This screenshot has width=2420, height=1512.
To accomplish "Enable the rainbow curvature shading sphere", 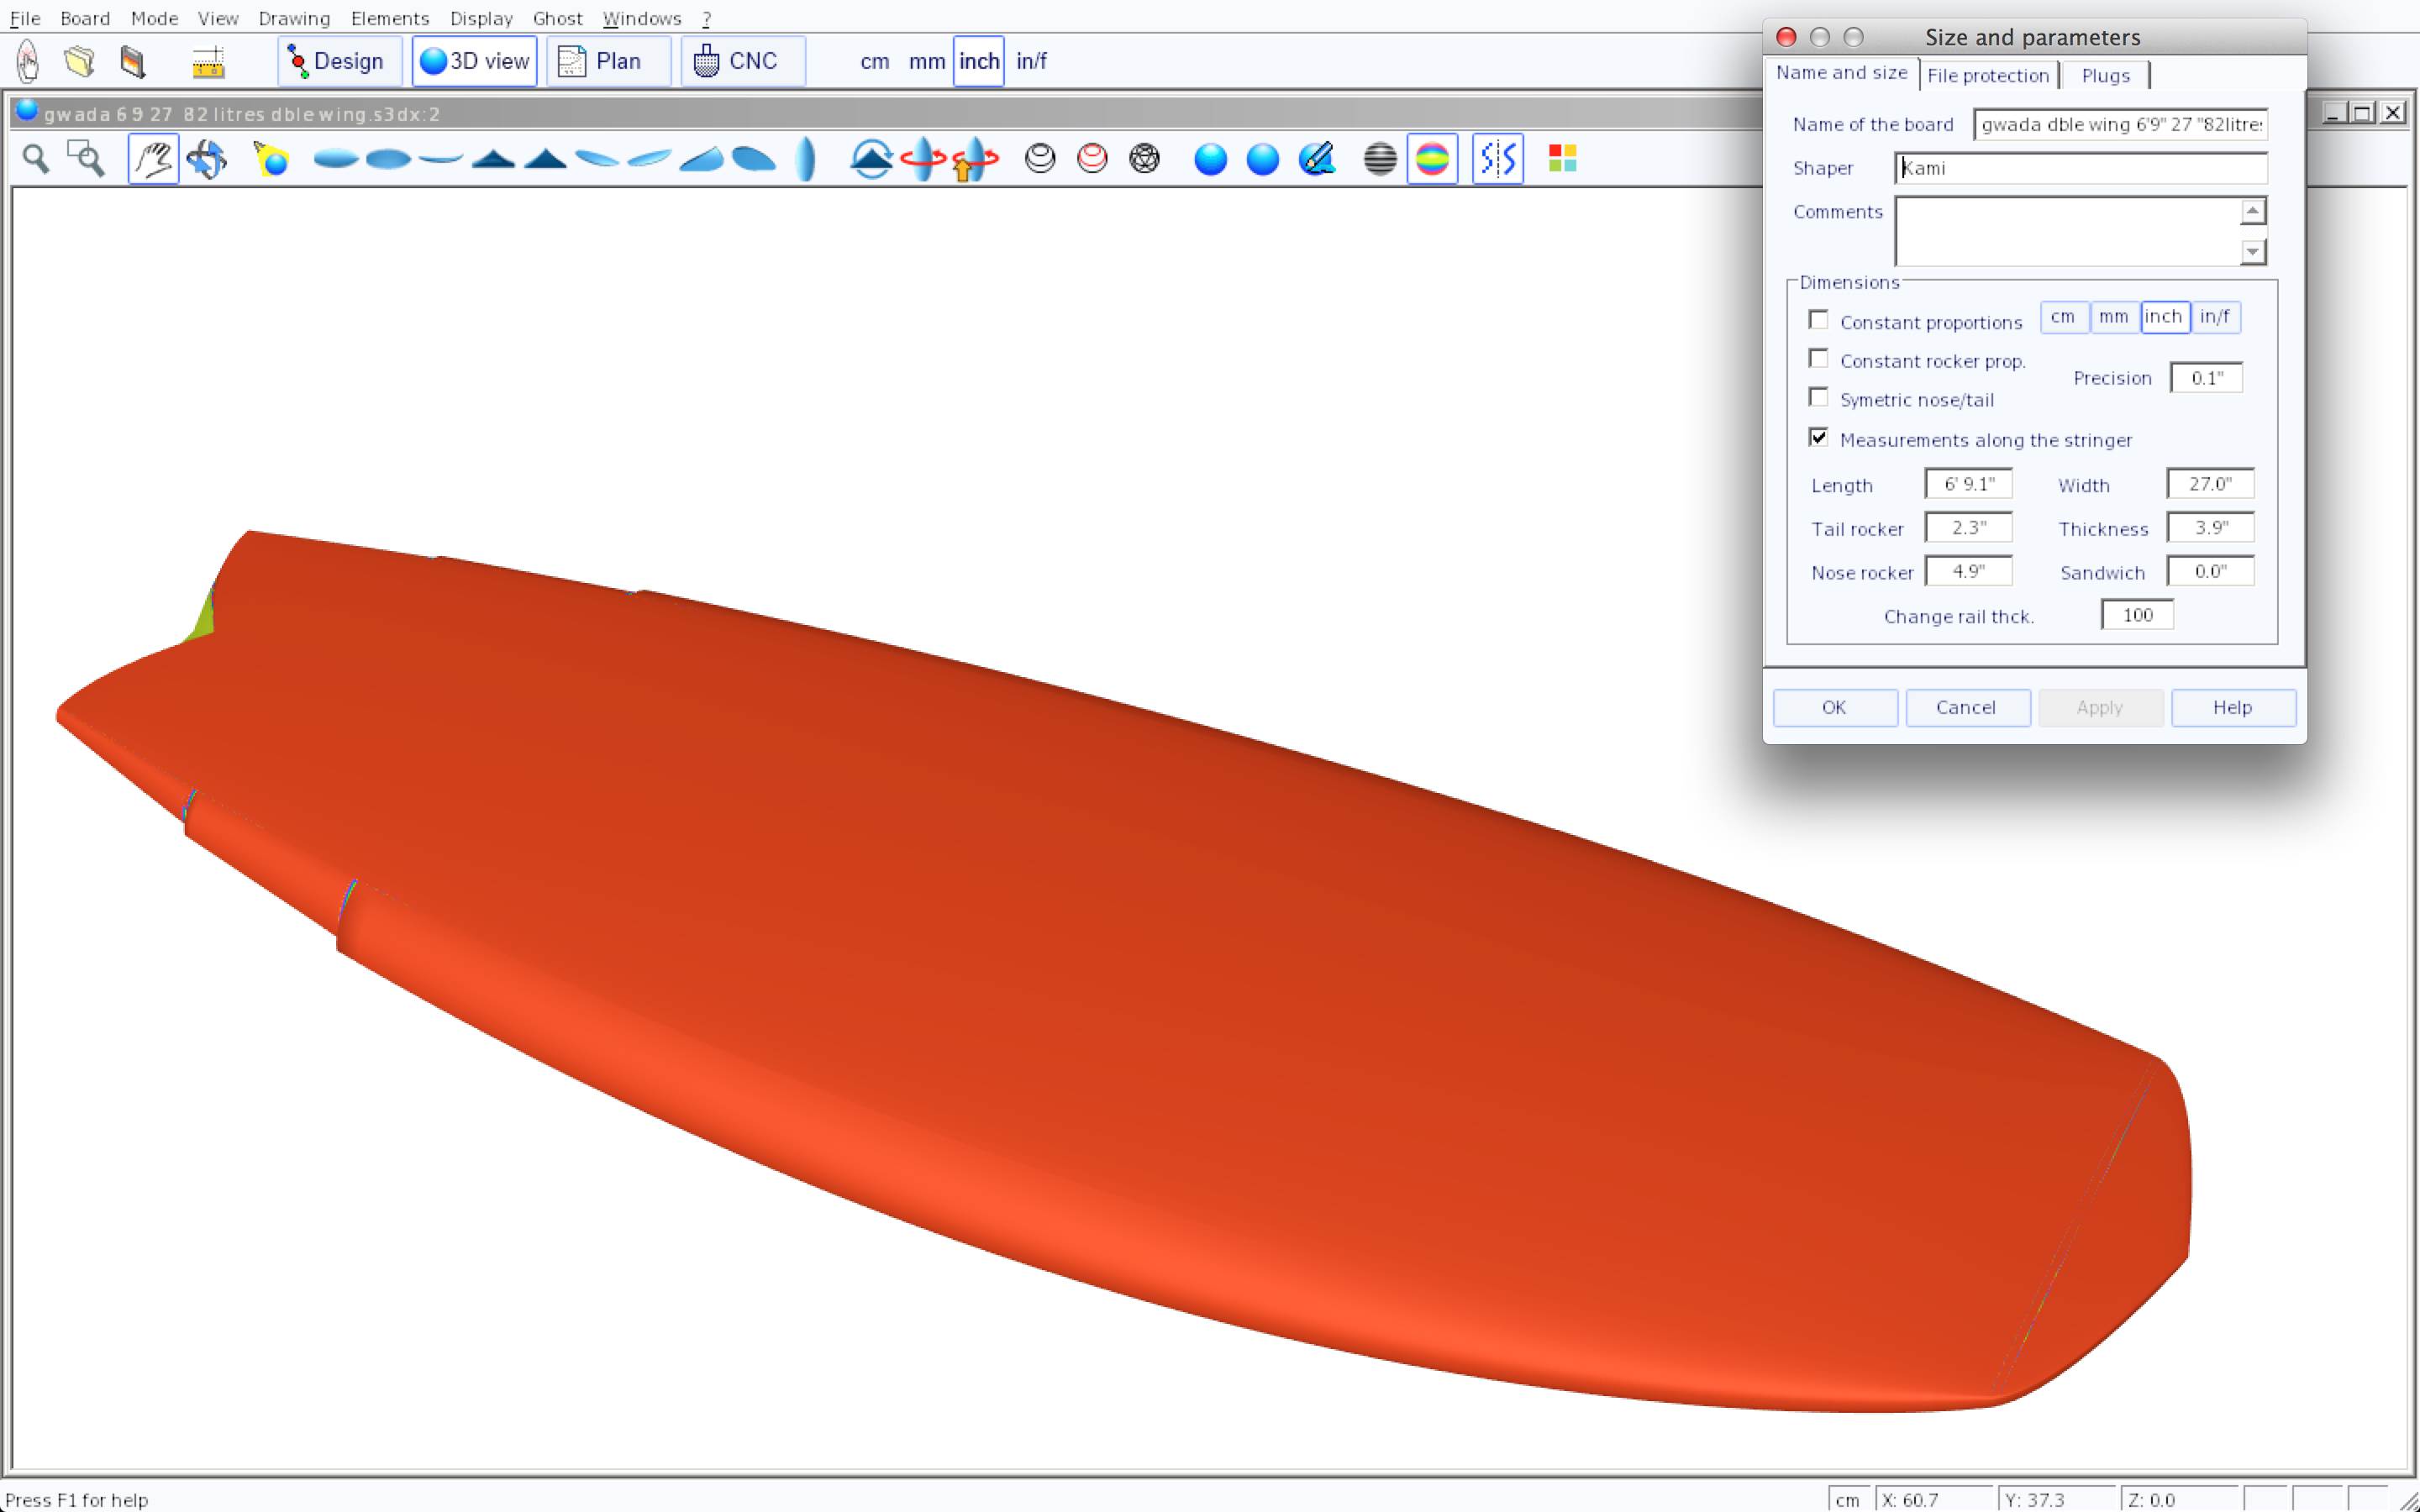I will tap(1432, 159).
